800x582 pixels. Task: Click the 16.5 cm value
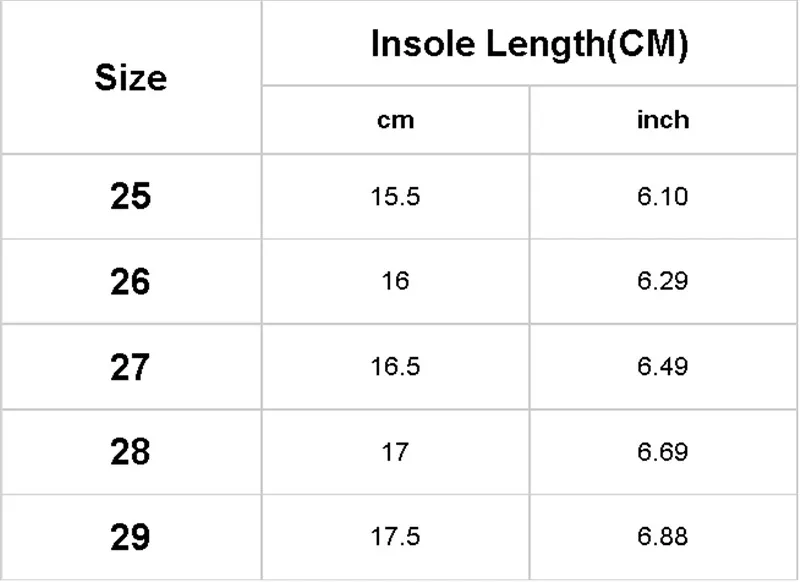pos(395,367)
